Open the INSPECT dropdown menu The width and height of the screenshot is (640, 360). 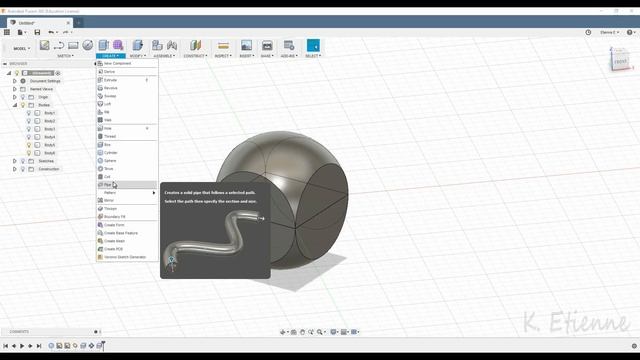pyautogui.click(x=223, y=56)
